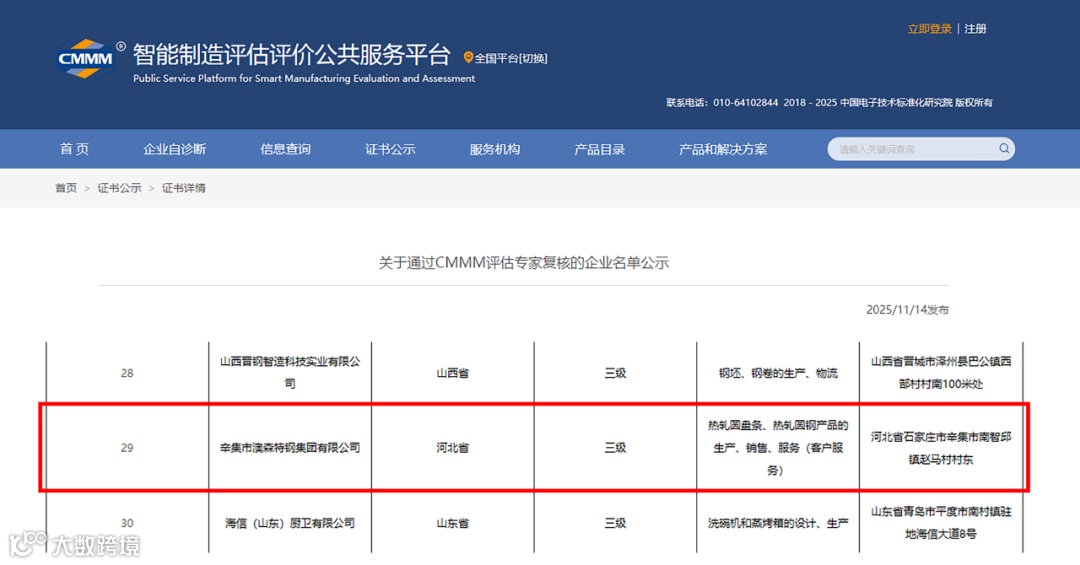The image size is (1080, 565).
Task: Select 钢坯、钢卷的生产、物流 cell
Action: (778, 373)
